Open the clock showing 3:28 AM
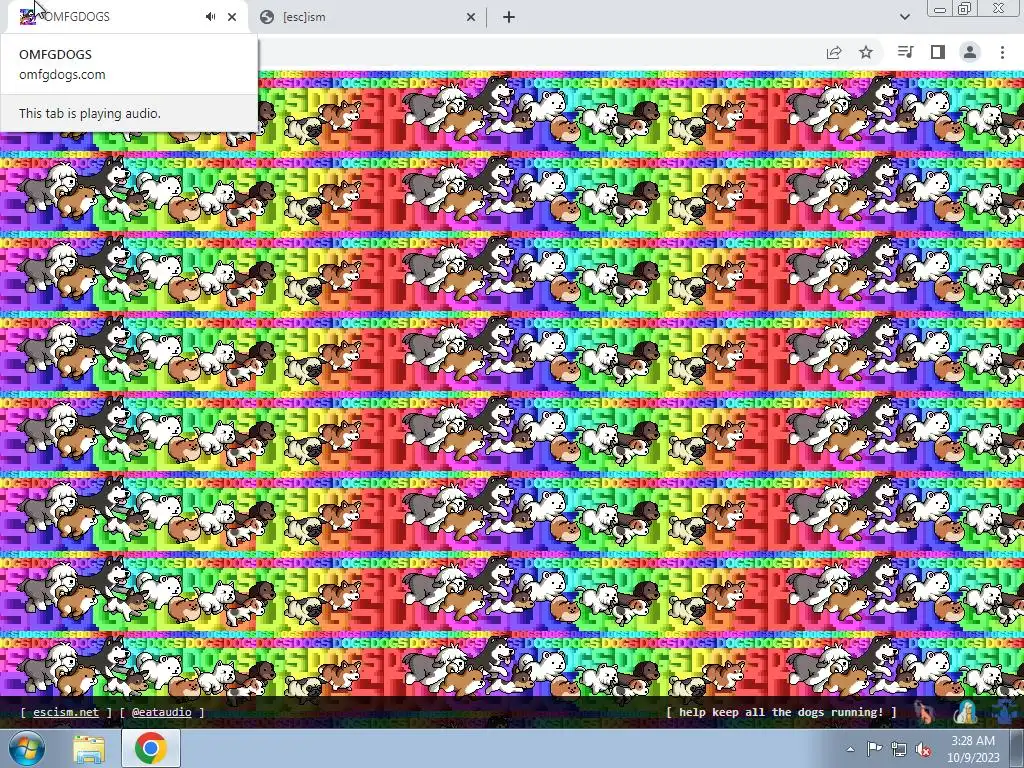 pyautogui.click(x=973, y=749)
